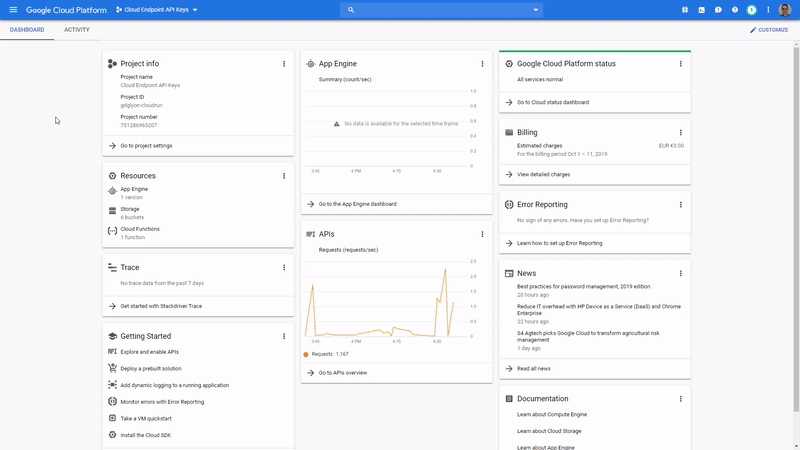This screenshot has width=800, height=450.
Task: Open Error Reporting card options menu
Action: (681, 205)
